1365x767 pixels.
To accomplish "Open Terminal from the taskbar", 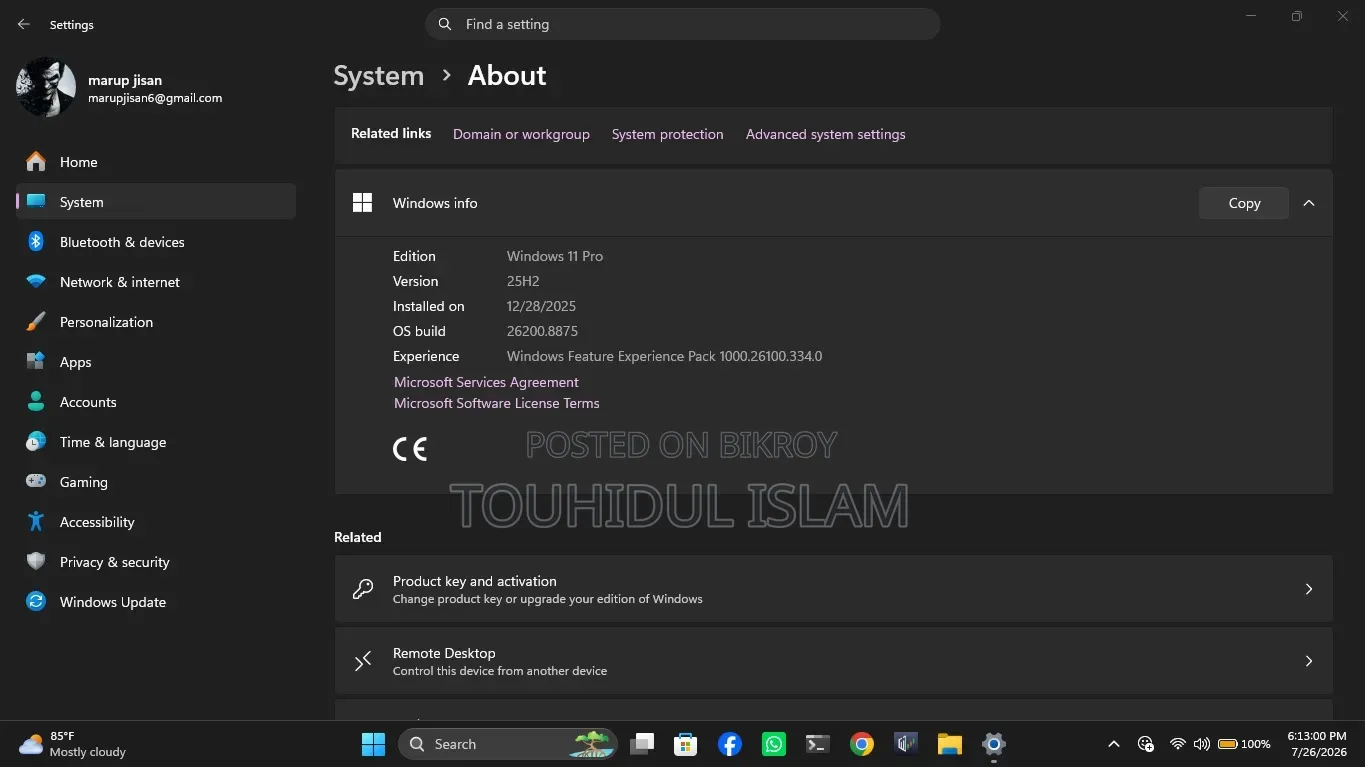I will (818, 744).
